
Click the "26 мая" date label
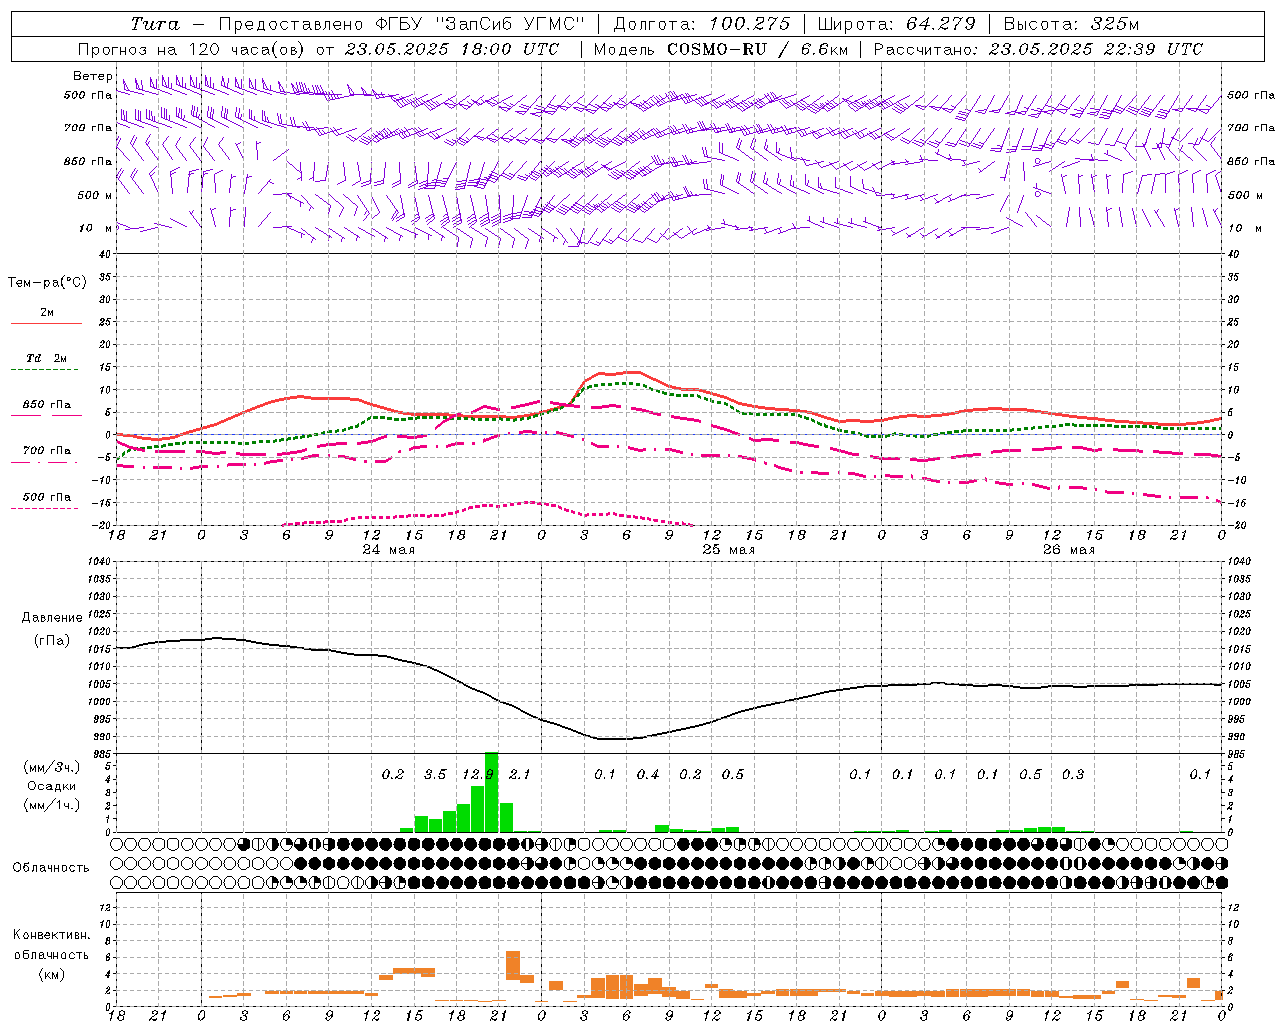pos(1069,550)
